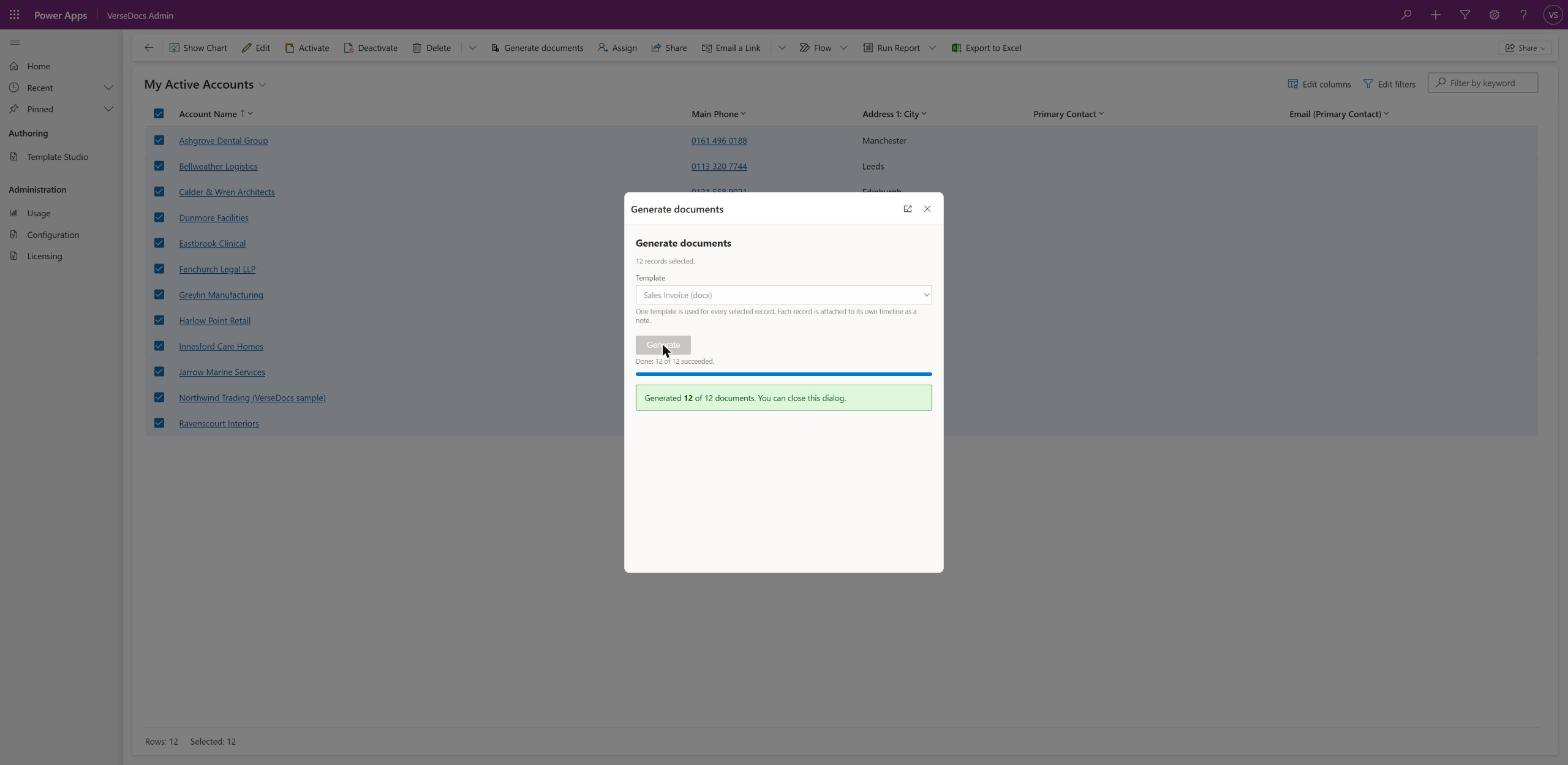Viewport: 1568px width, 765px height.
Task: Open the Email a Link dropdown chevron
Action: 781,48
